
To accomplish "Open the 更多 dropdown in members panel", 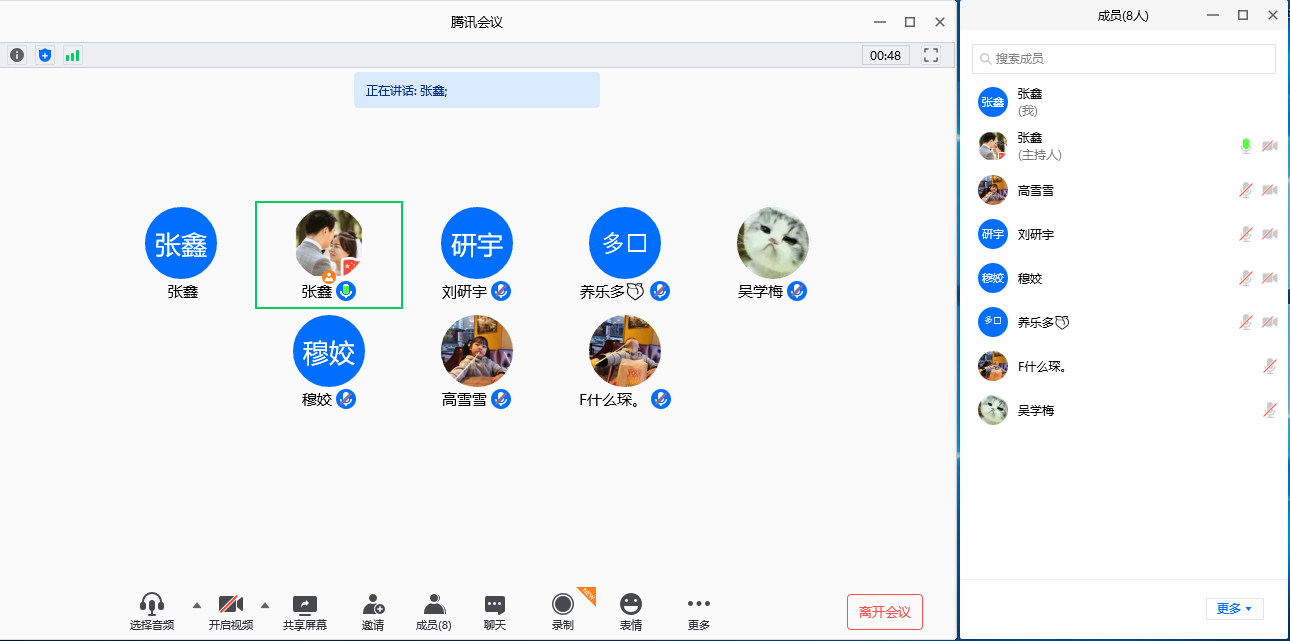I will (1234, 608).
